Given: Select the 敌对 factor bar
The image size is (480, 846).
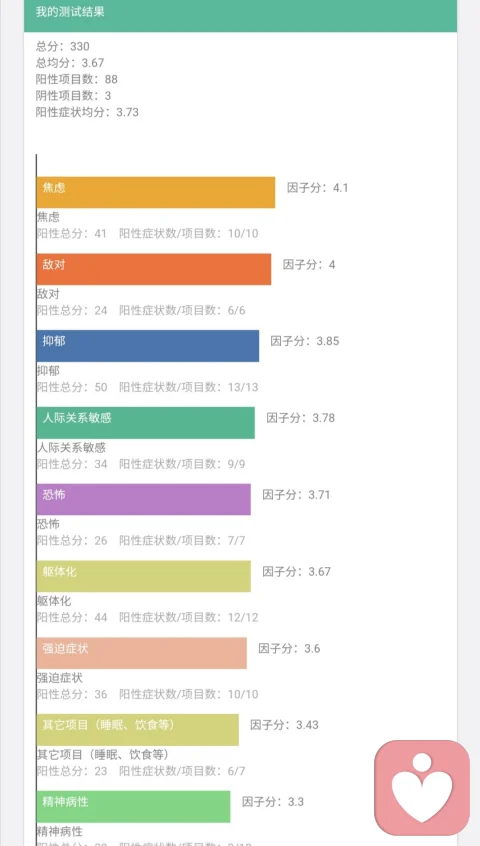Looking at the screenshot, I should pos(154,269).
